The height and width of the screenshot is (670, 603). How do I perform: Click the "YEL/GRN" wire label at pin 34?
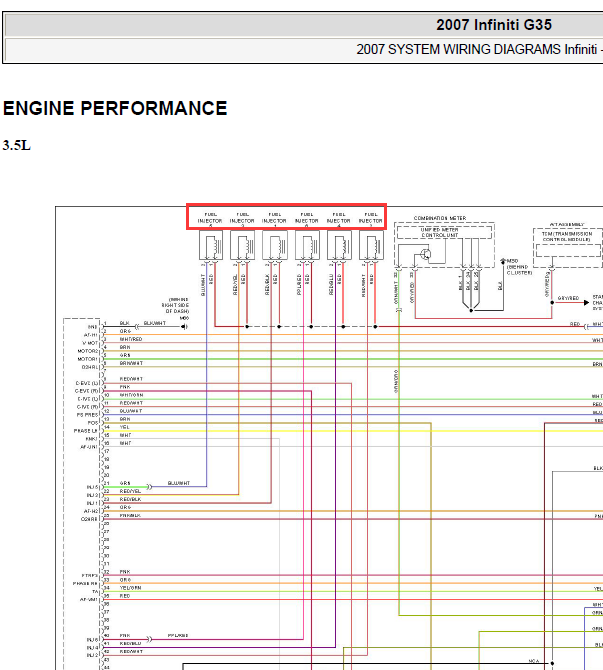(130, 588)
